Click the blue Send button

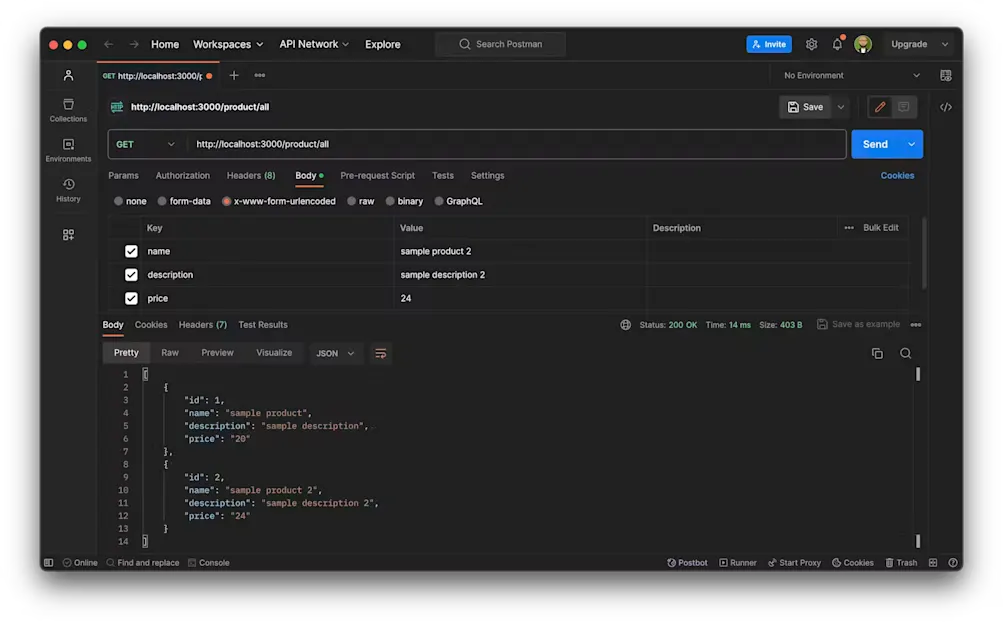coord(875,144)
